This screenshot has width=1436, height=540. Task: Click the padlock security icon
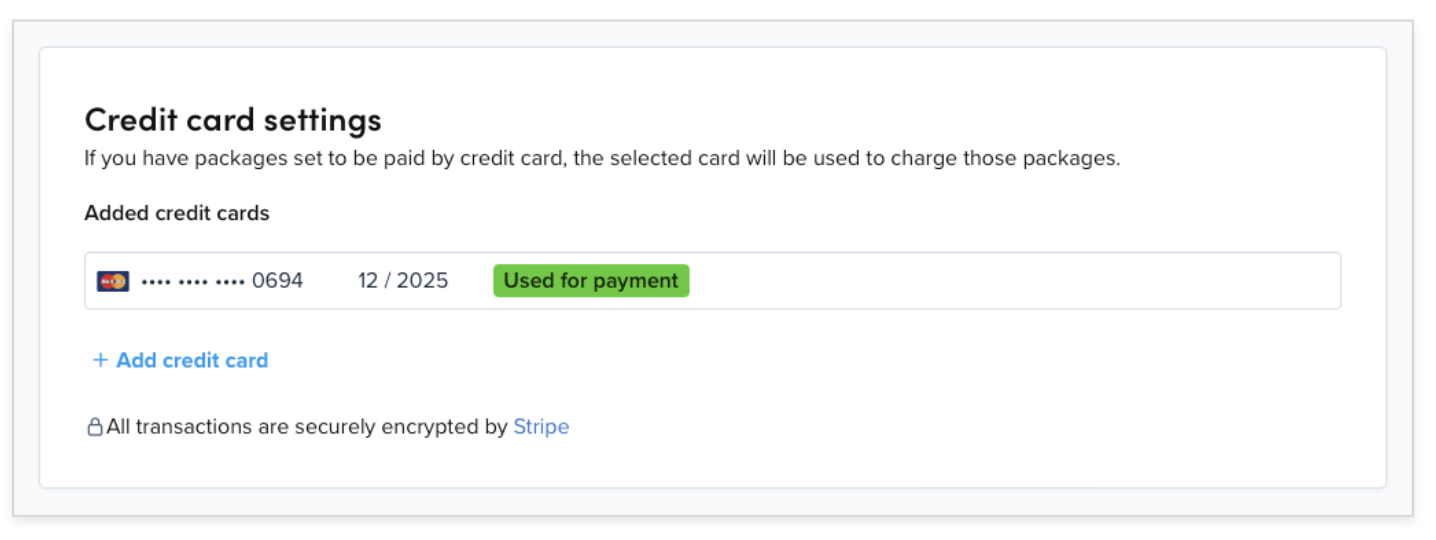95,427
